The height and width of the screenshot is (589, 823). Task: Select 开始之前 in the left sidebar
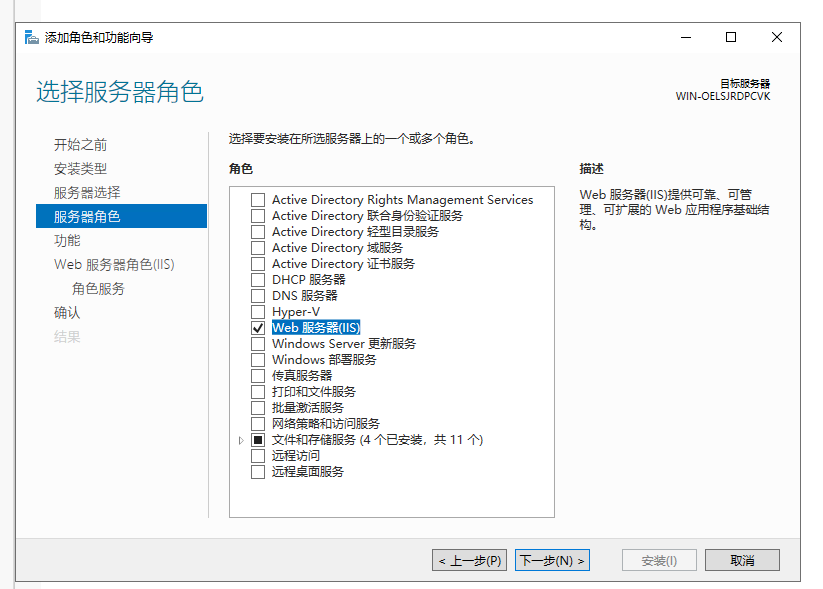pos(81,144)
